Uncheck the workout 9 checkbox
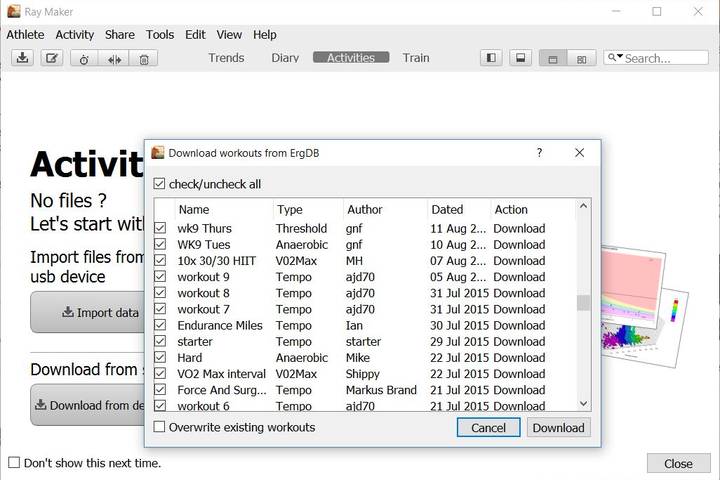 tap(160, 277)
